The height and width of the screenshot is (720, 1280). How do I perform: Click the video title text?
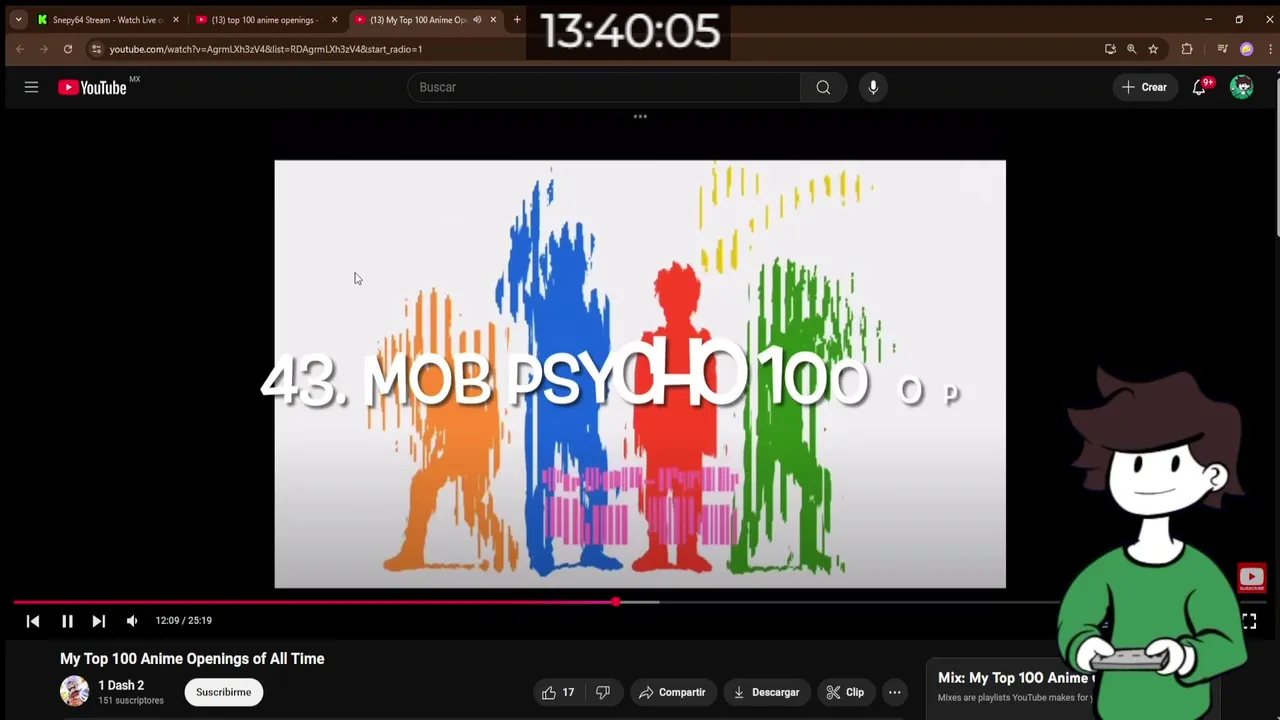tap(192, 659)
